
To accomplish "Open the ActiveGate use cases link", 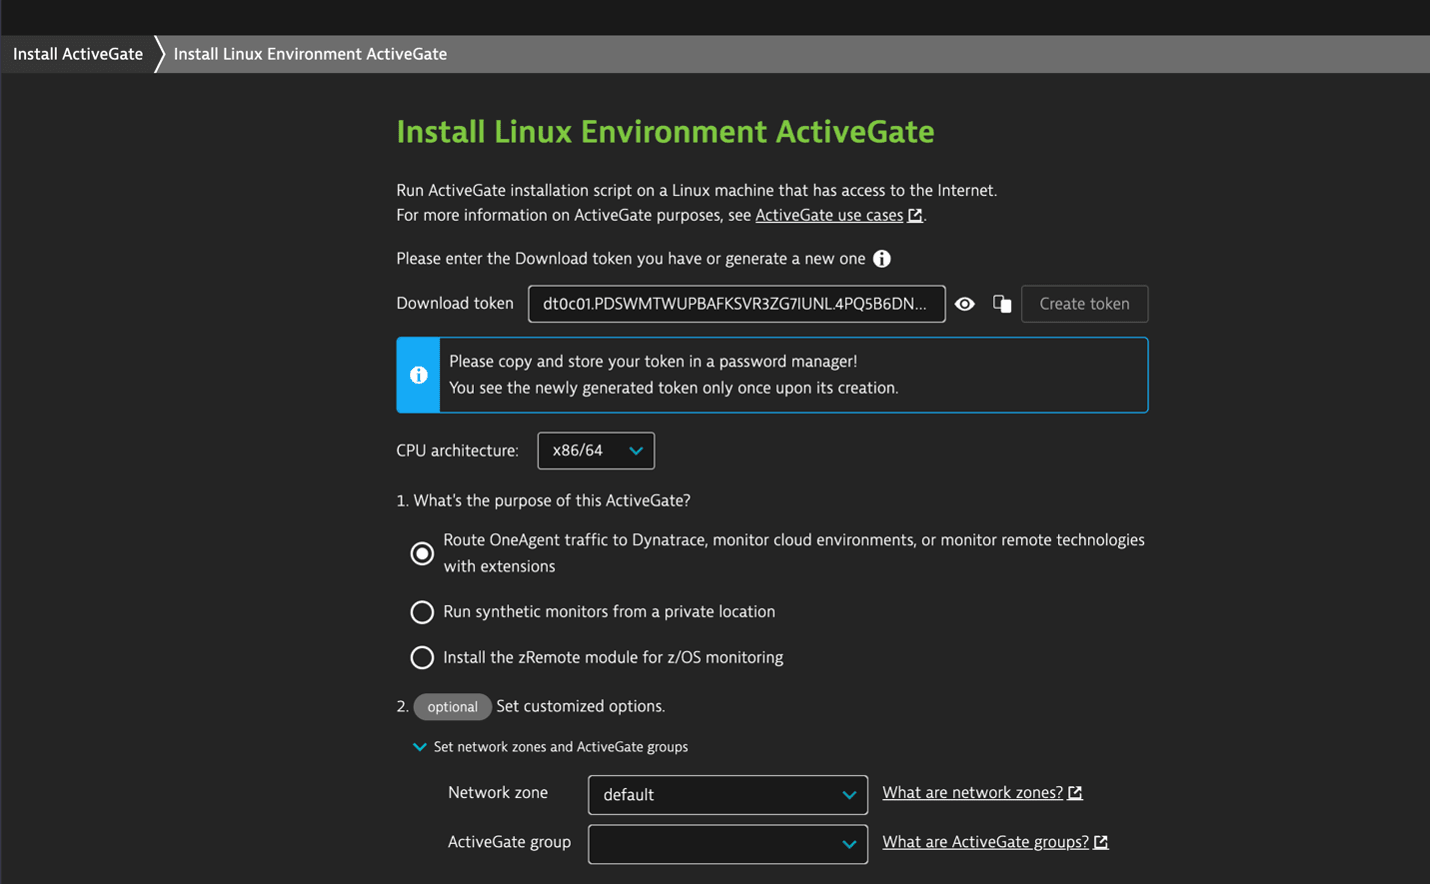I will (828, 215).
